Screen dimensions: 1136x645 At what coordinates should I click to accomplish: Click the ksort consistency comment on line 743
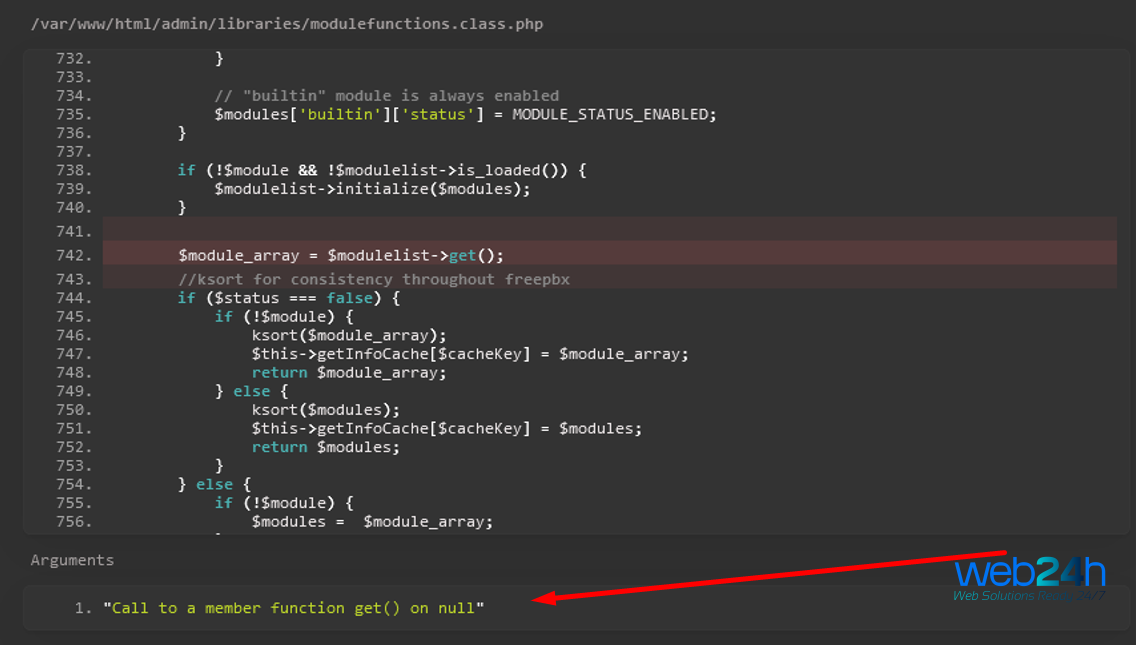pos(373,279)
